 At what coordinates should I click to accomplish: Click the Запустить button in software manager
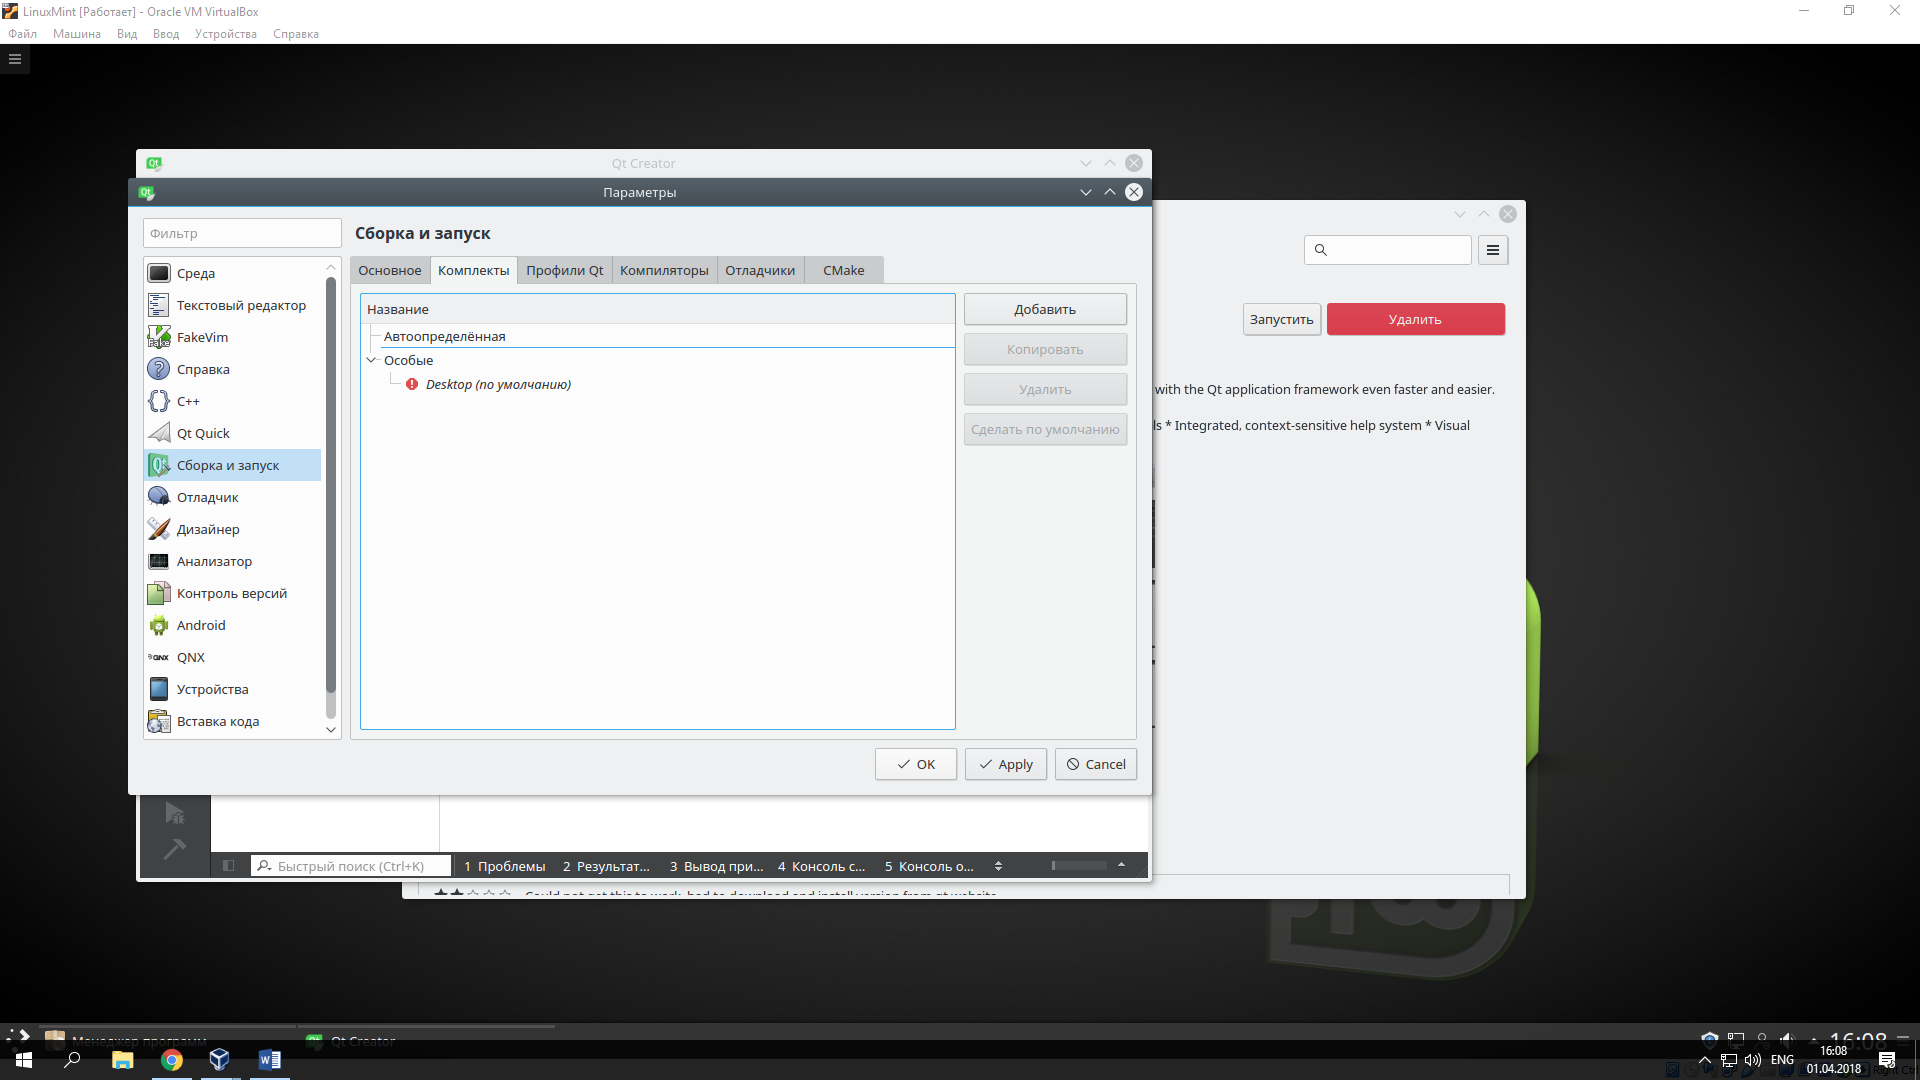(x=1281, y=319)
